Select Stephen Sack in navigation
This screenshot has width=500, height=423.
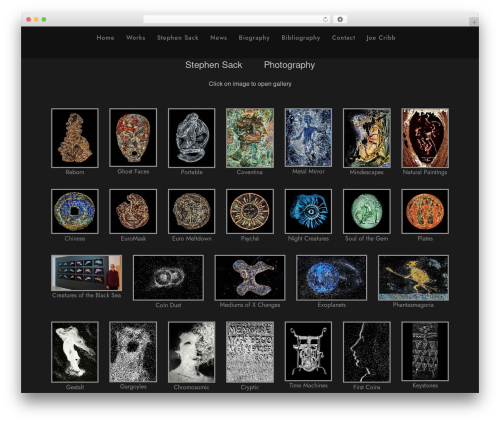click(x=178, y=38)
